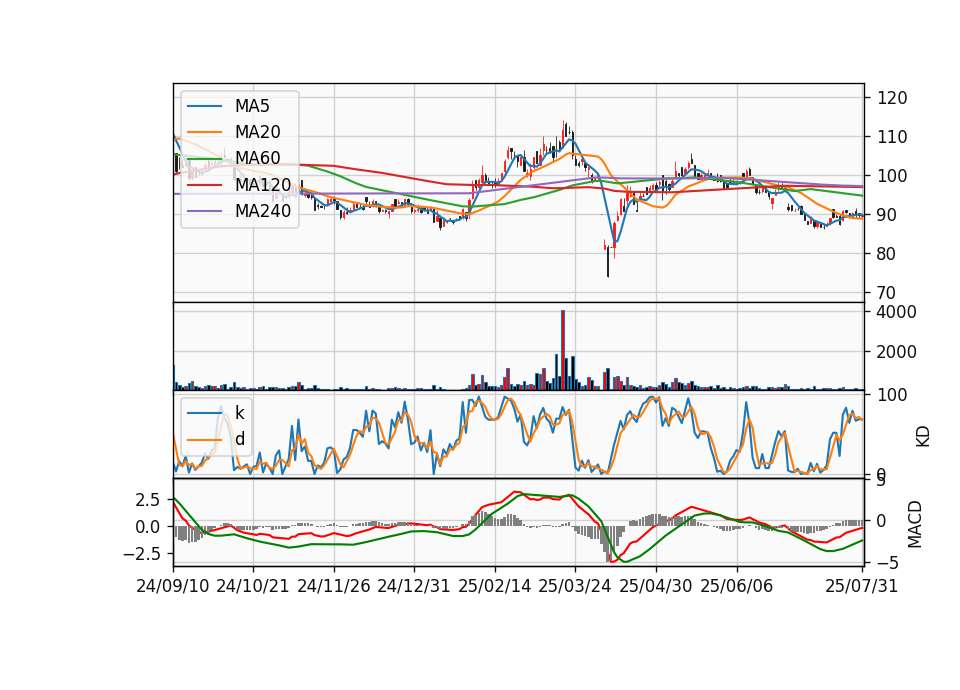Click the orange d legend line
This screenshot has height=690, width=960.
pos(204,439)
